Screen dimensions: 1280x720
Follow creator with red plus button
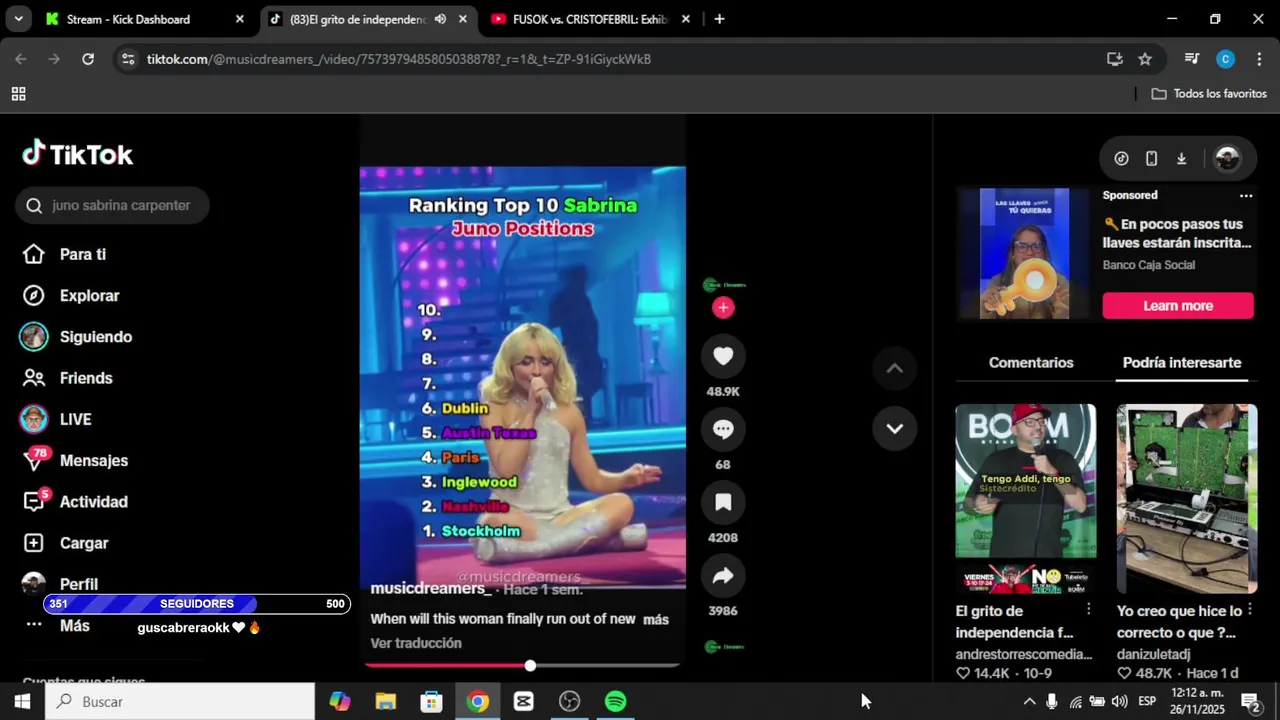point(723,308)
